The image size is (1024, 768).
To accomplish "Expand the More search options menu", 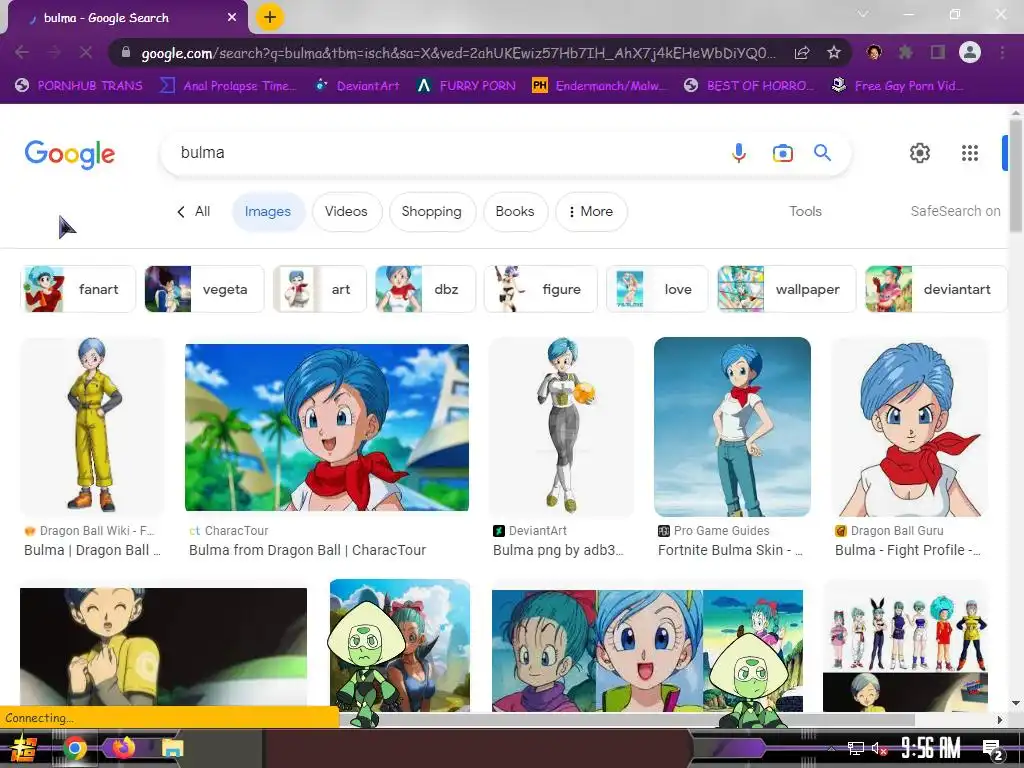I will tap(591, 212).
